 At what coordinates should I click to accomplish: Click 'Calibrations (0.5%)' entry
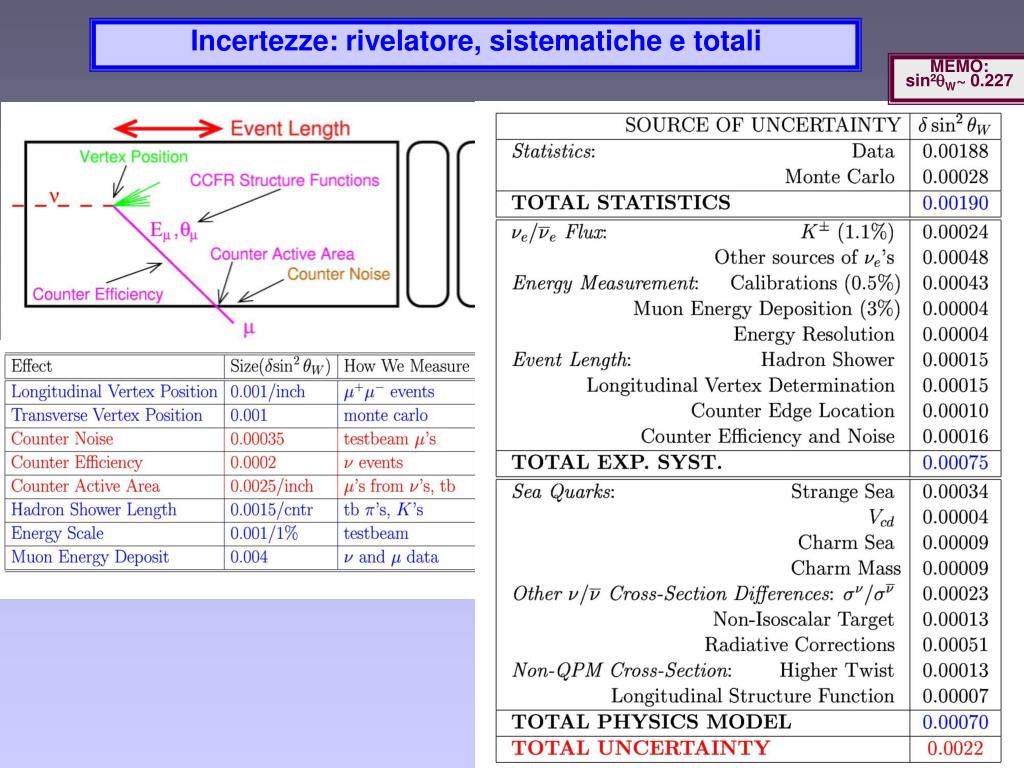(815, 283)
